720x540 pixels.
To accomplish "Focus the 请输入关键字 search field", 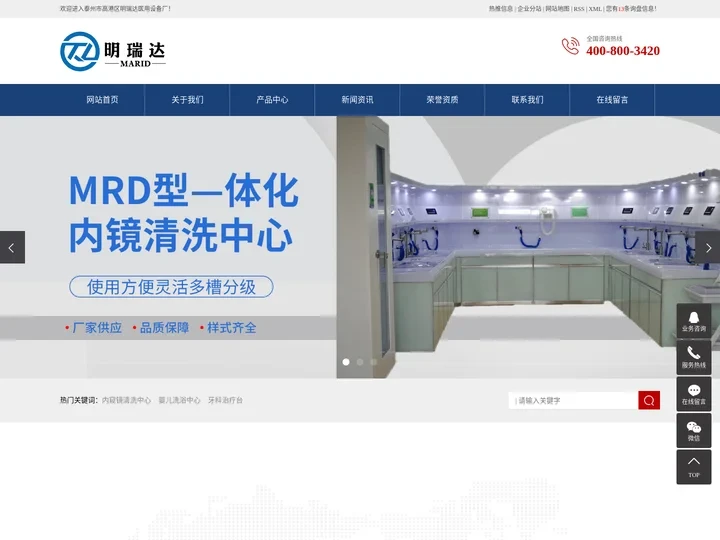I will pyautogui.click(x=574, y=400).
